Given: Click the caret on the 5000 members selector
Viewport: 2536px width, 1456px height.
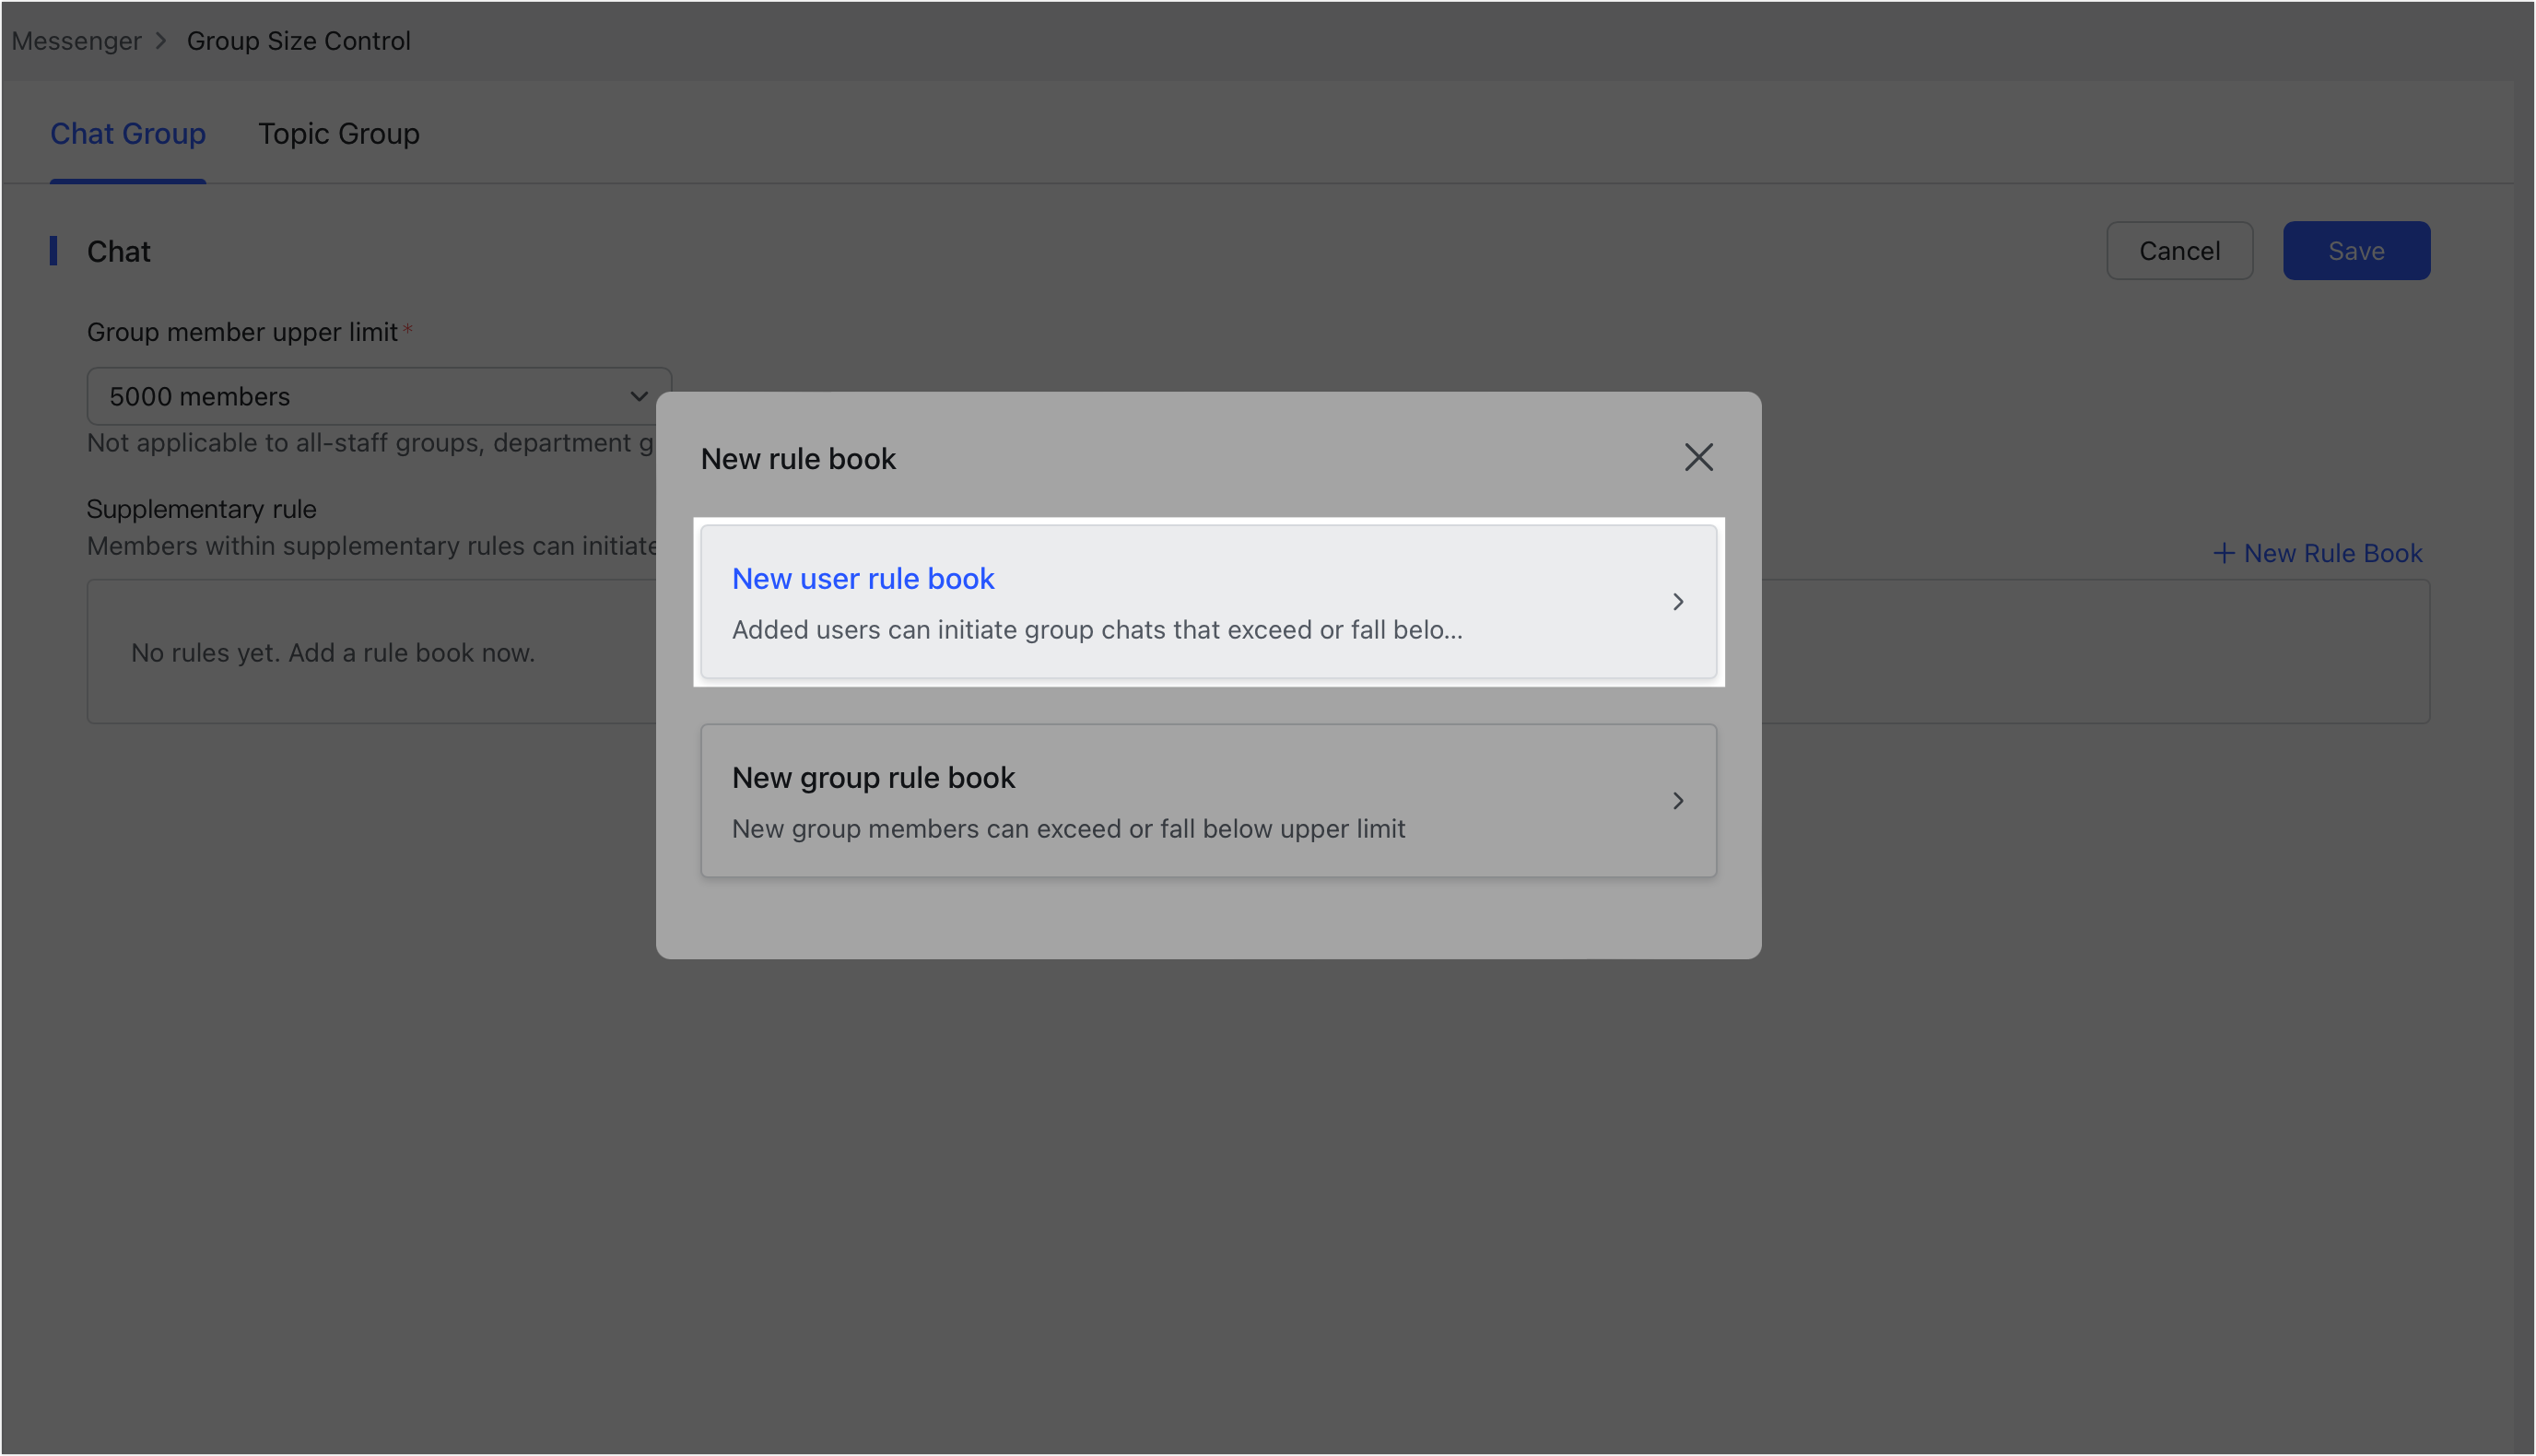Looking at the screenshot, I should coord(639,396).
